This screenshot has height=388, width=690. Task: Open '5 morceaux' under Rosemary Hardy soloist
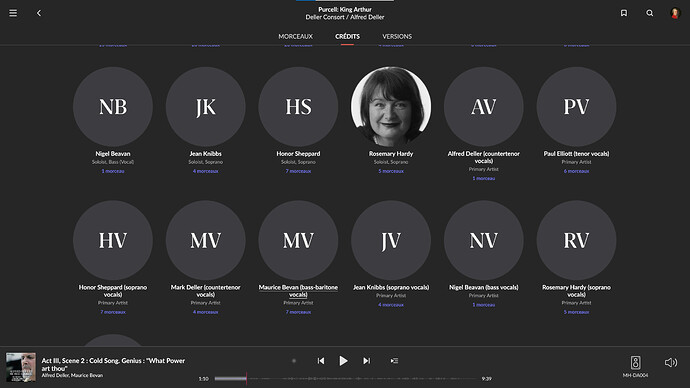(391, 171)
